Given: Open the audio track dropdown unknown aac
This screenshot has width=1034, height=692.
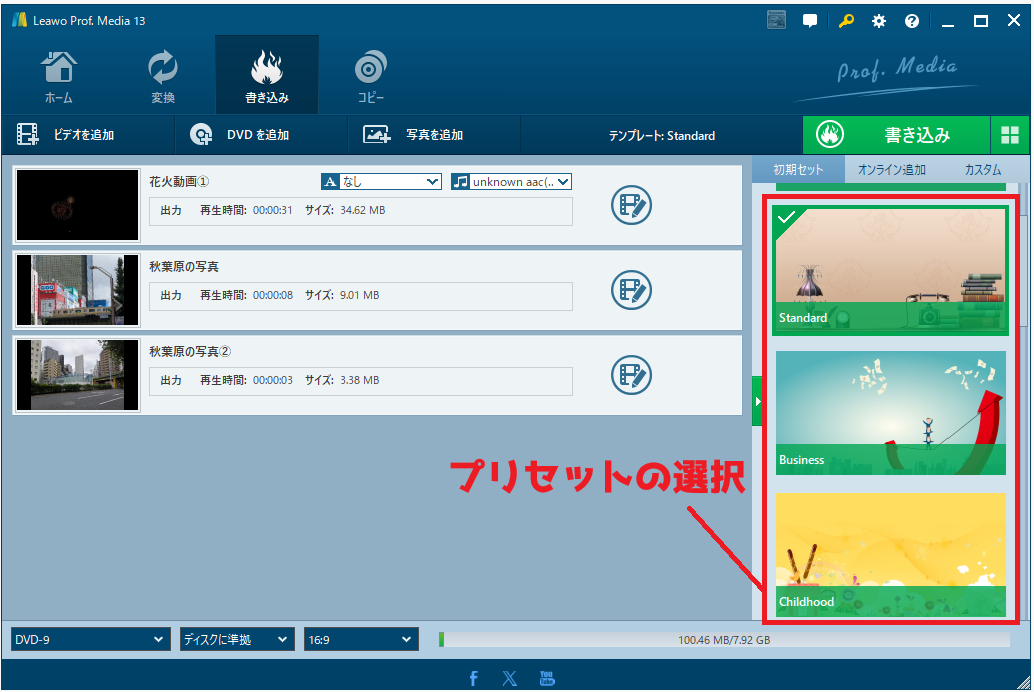Looking at the screenshot, I should (x=511, y=181).
